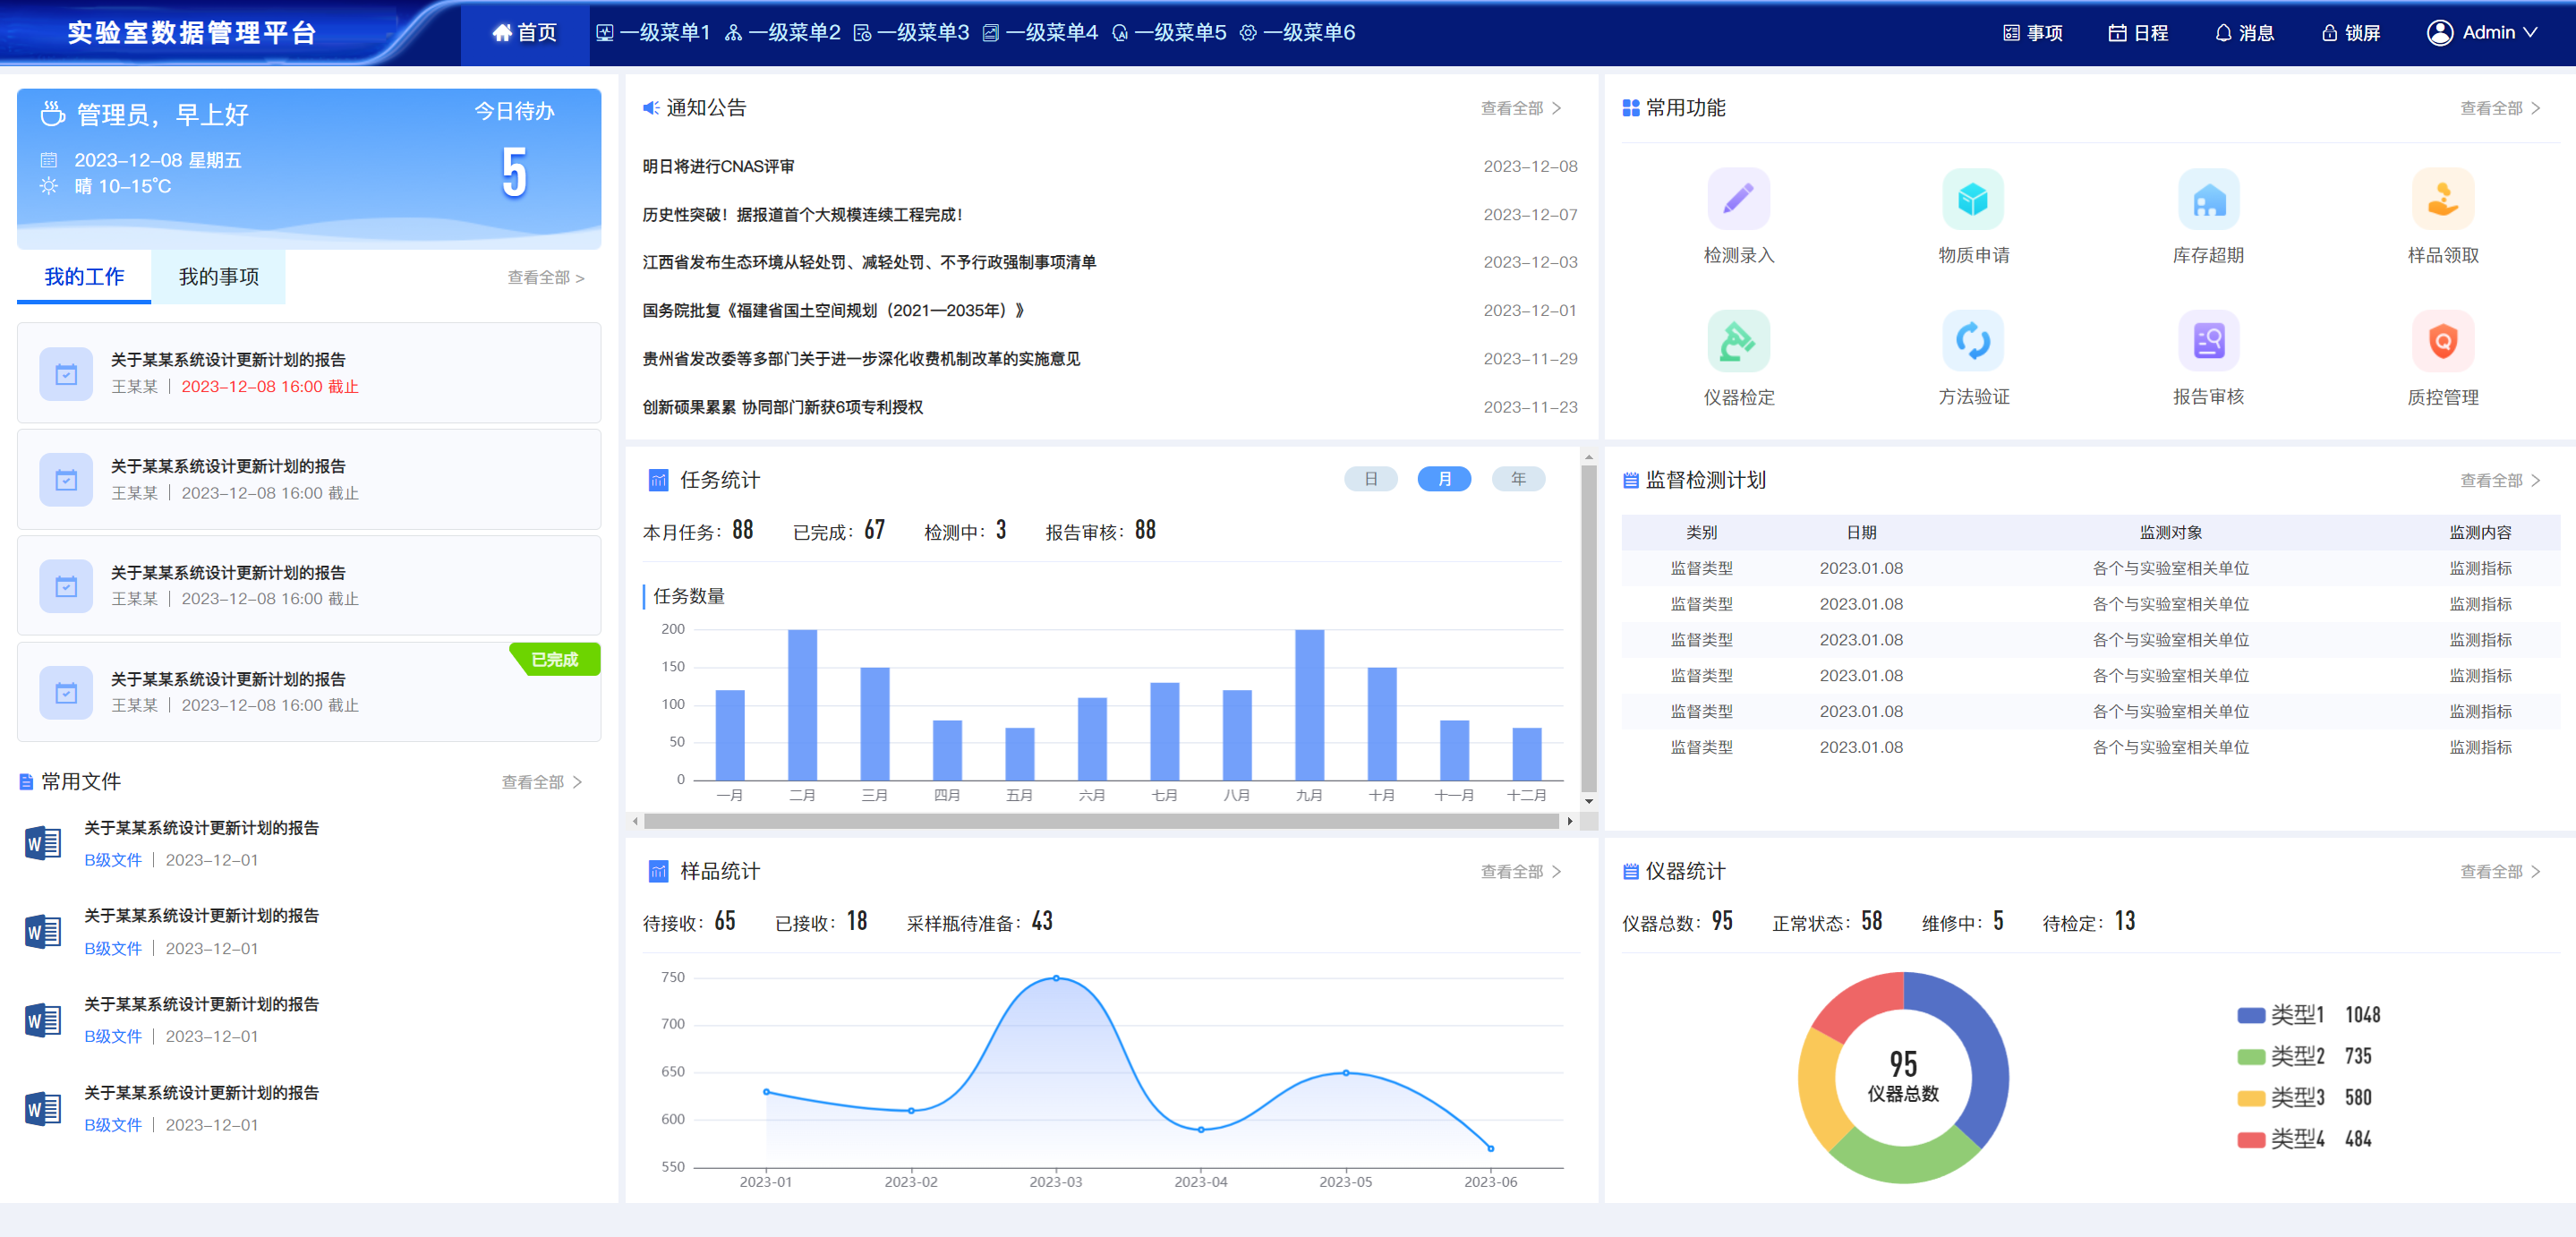This screenshot has width=2576, height=1237.
Task: Click the 今日待办 count 5
Action: (514, 173)
